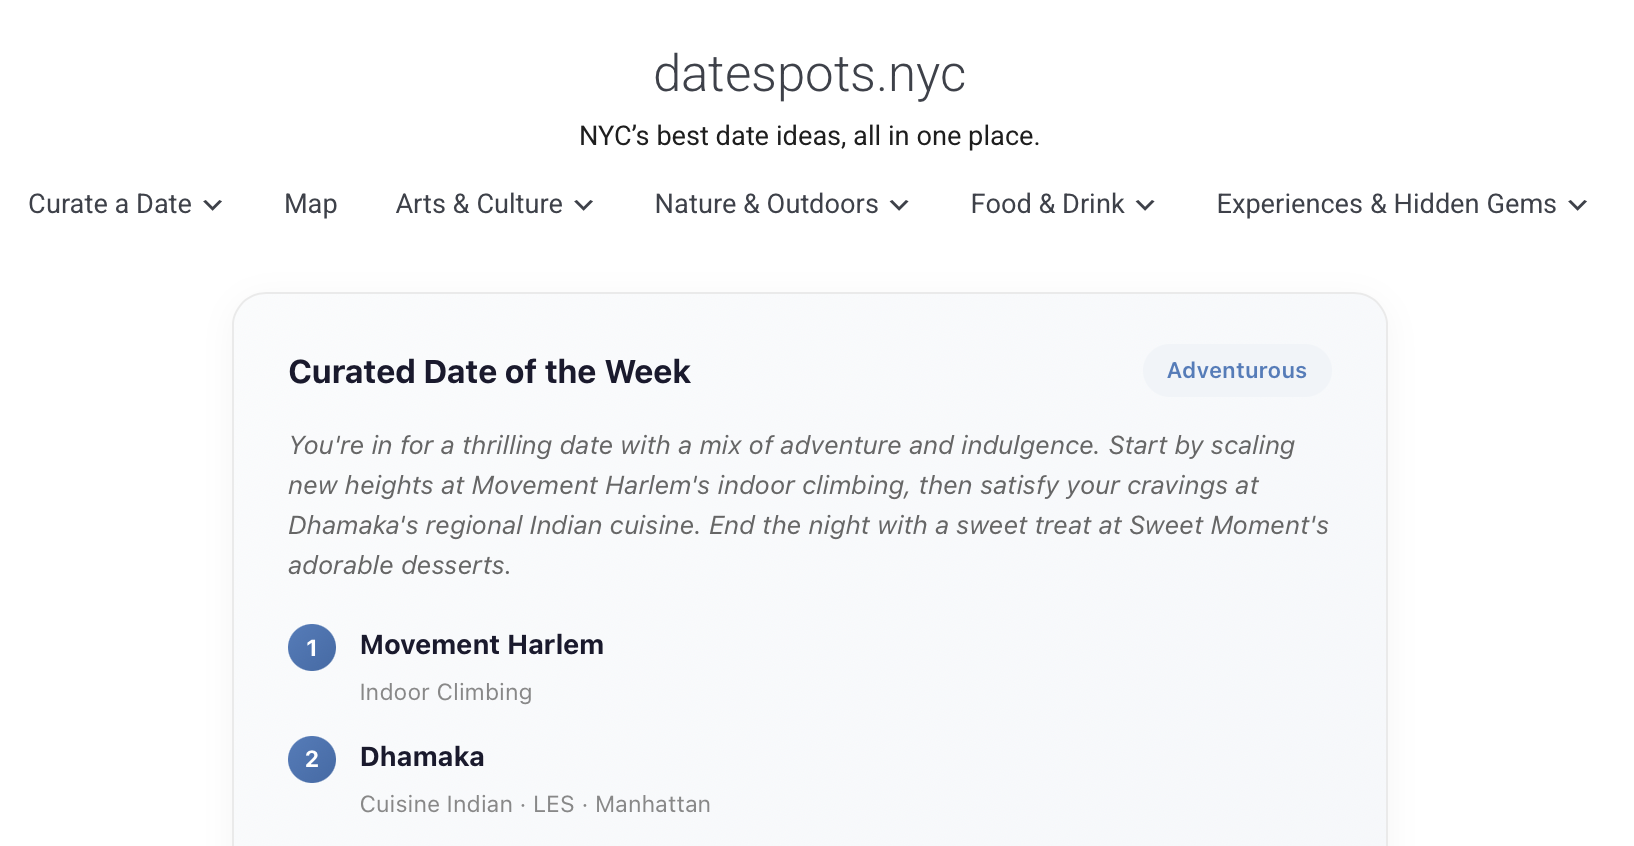Click the Adventurous category badge
This screenshot has width=1634, height=846.
coord(1237,370)
